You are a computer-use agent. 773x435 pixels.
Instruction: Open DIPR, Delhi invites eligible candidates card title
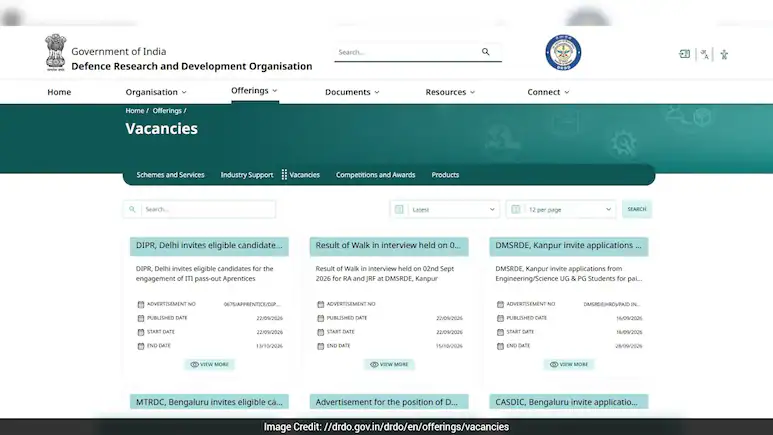click(x=209, y=246)
